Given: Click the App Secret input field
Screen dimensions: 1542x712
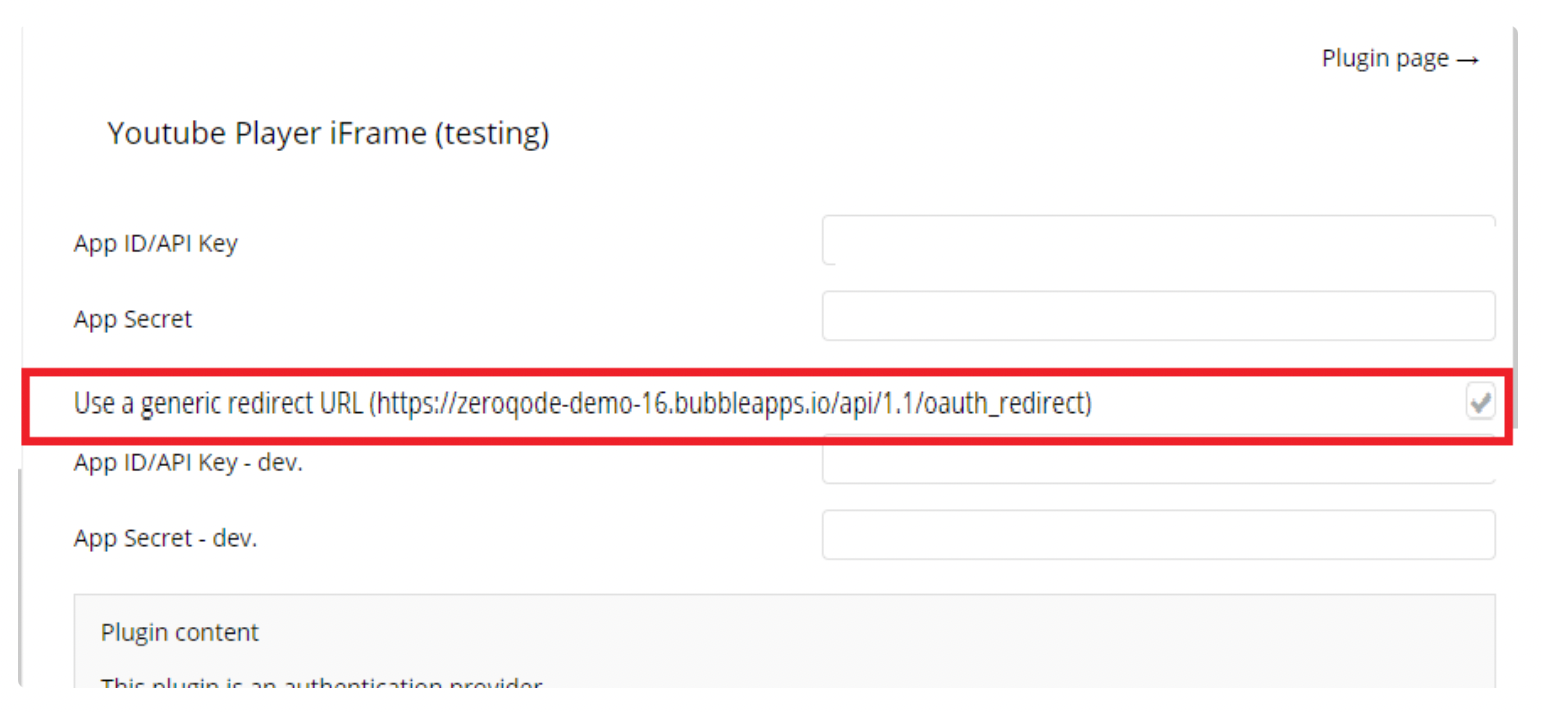Looking at the screenshot, I should [x=1158, y=316].
